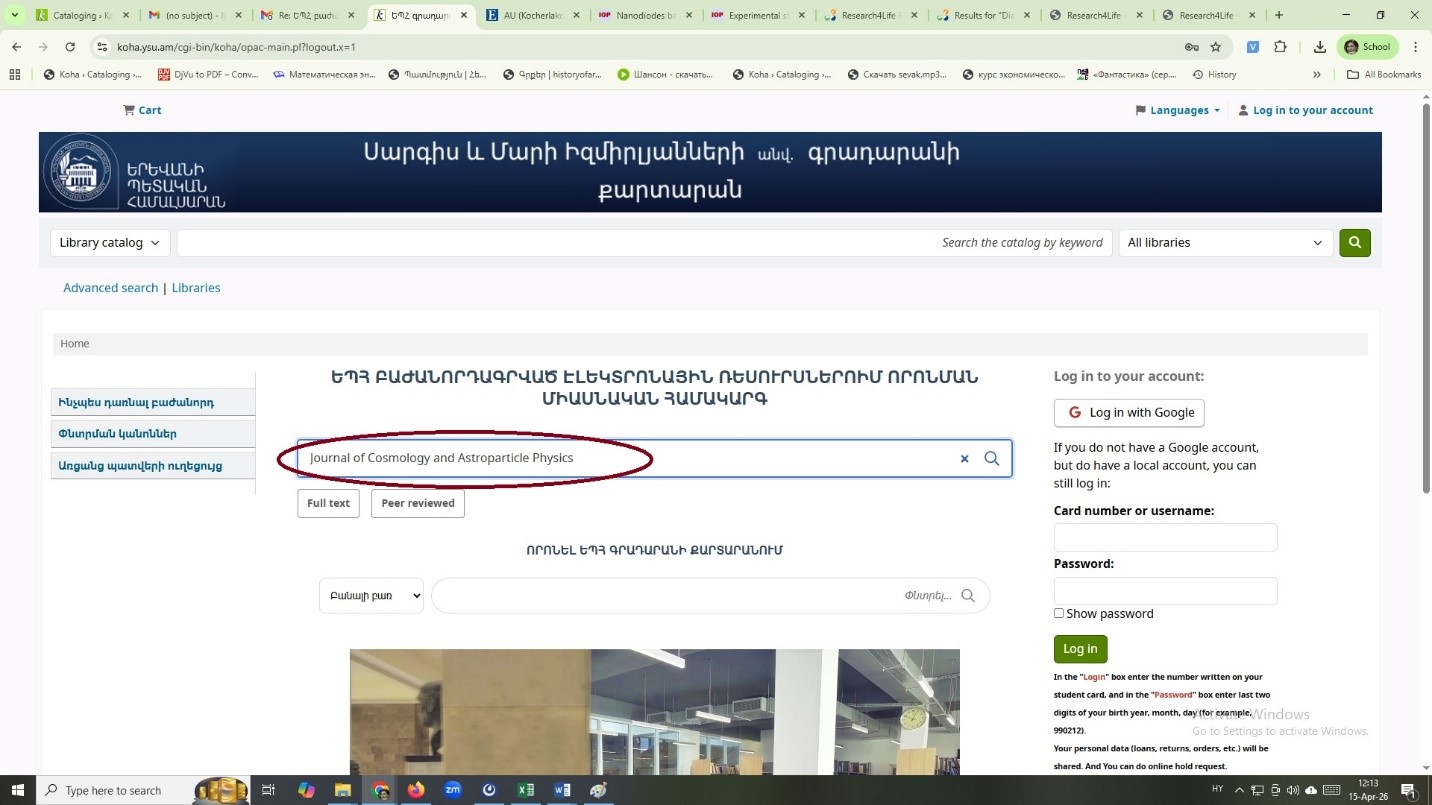Go to the Home breadcrumb

coord(75,344)
